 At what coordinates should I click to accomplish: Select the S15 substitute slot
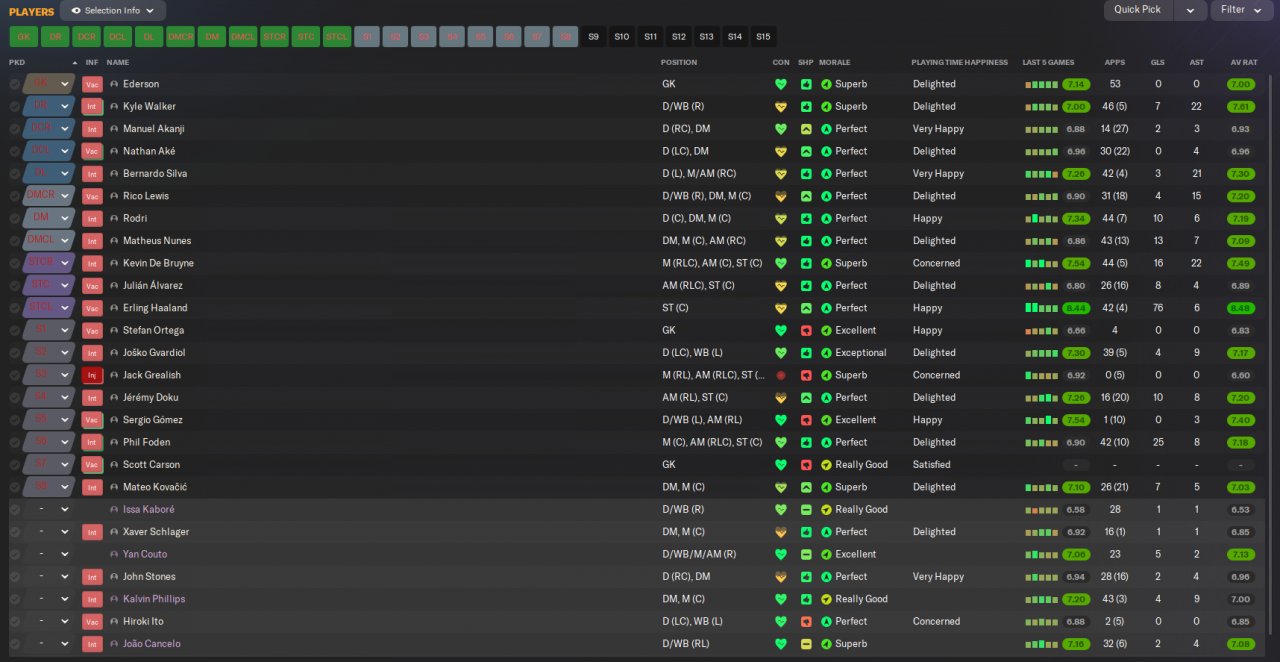[764, 37]
